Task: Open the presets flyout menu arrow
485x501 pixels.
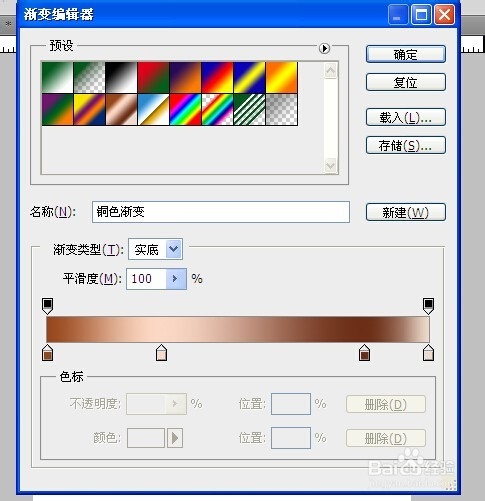Action: point(324,48)
